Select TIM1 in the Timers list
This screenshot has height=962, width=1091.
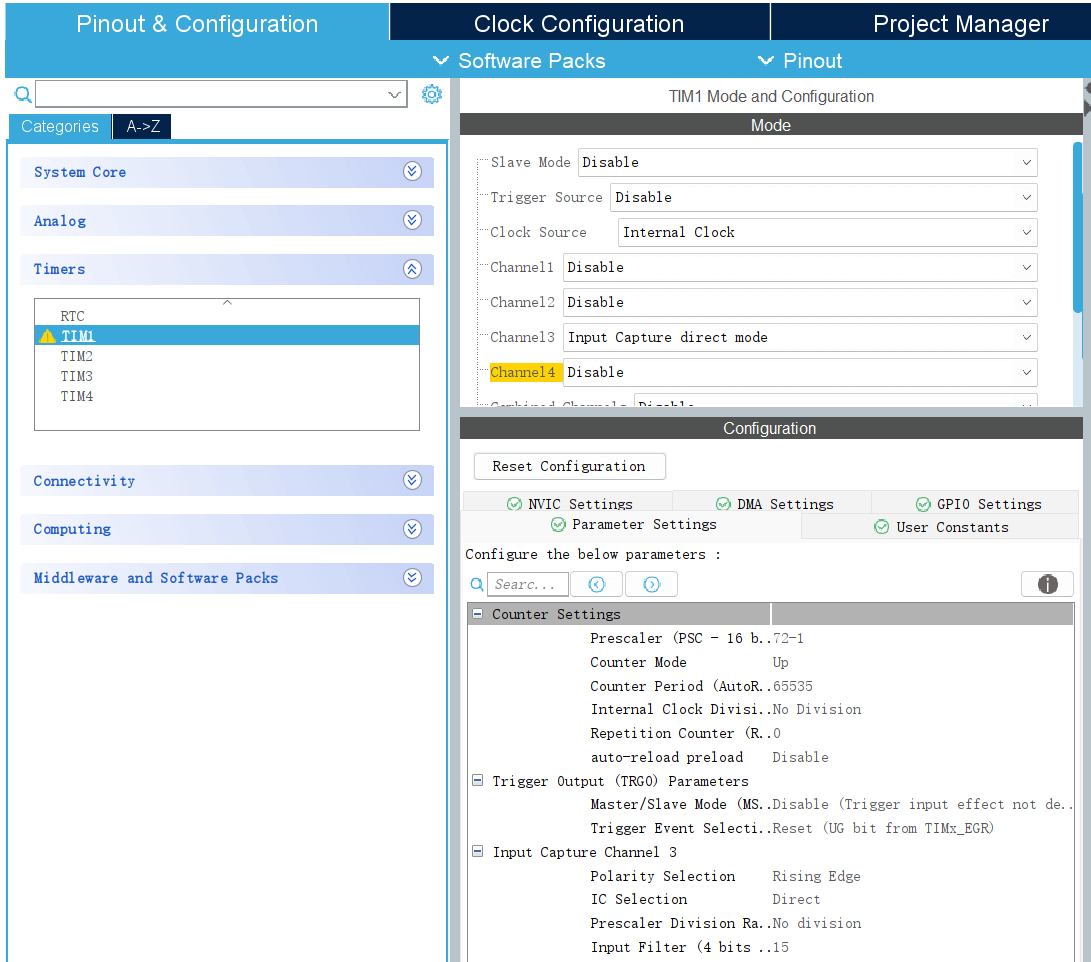227,336
